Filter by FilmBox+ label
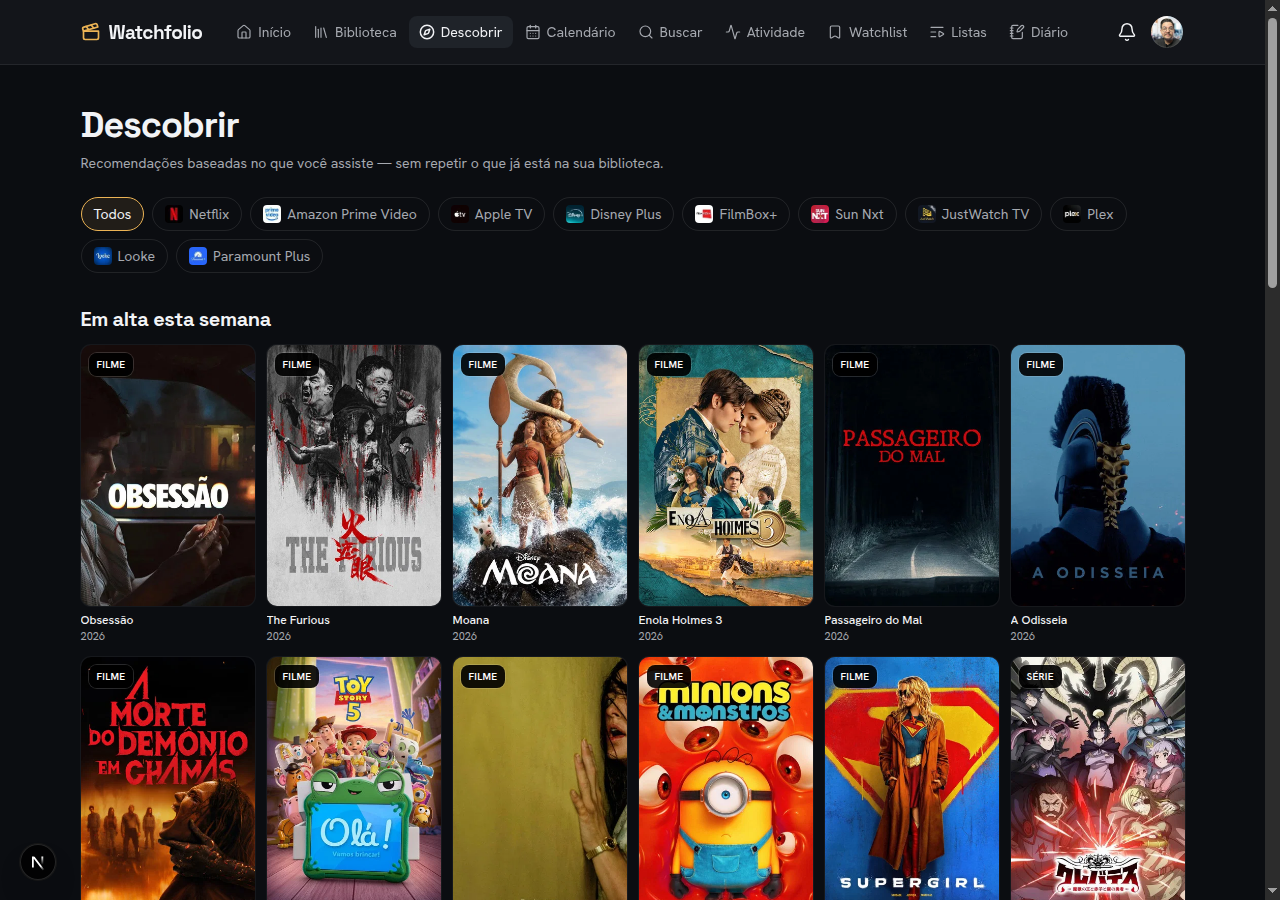 point(748,214)
